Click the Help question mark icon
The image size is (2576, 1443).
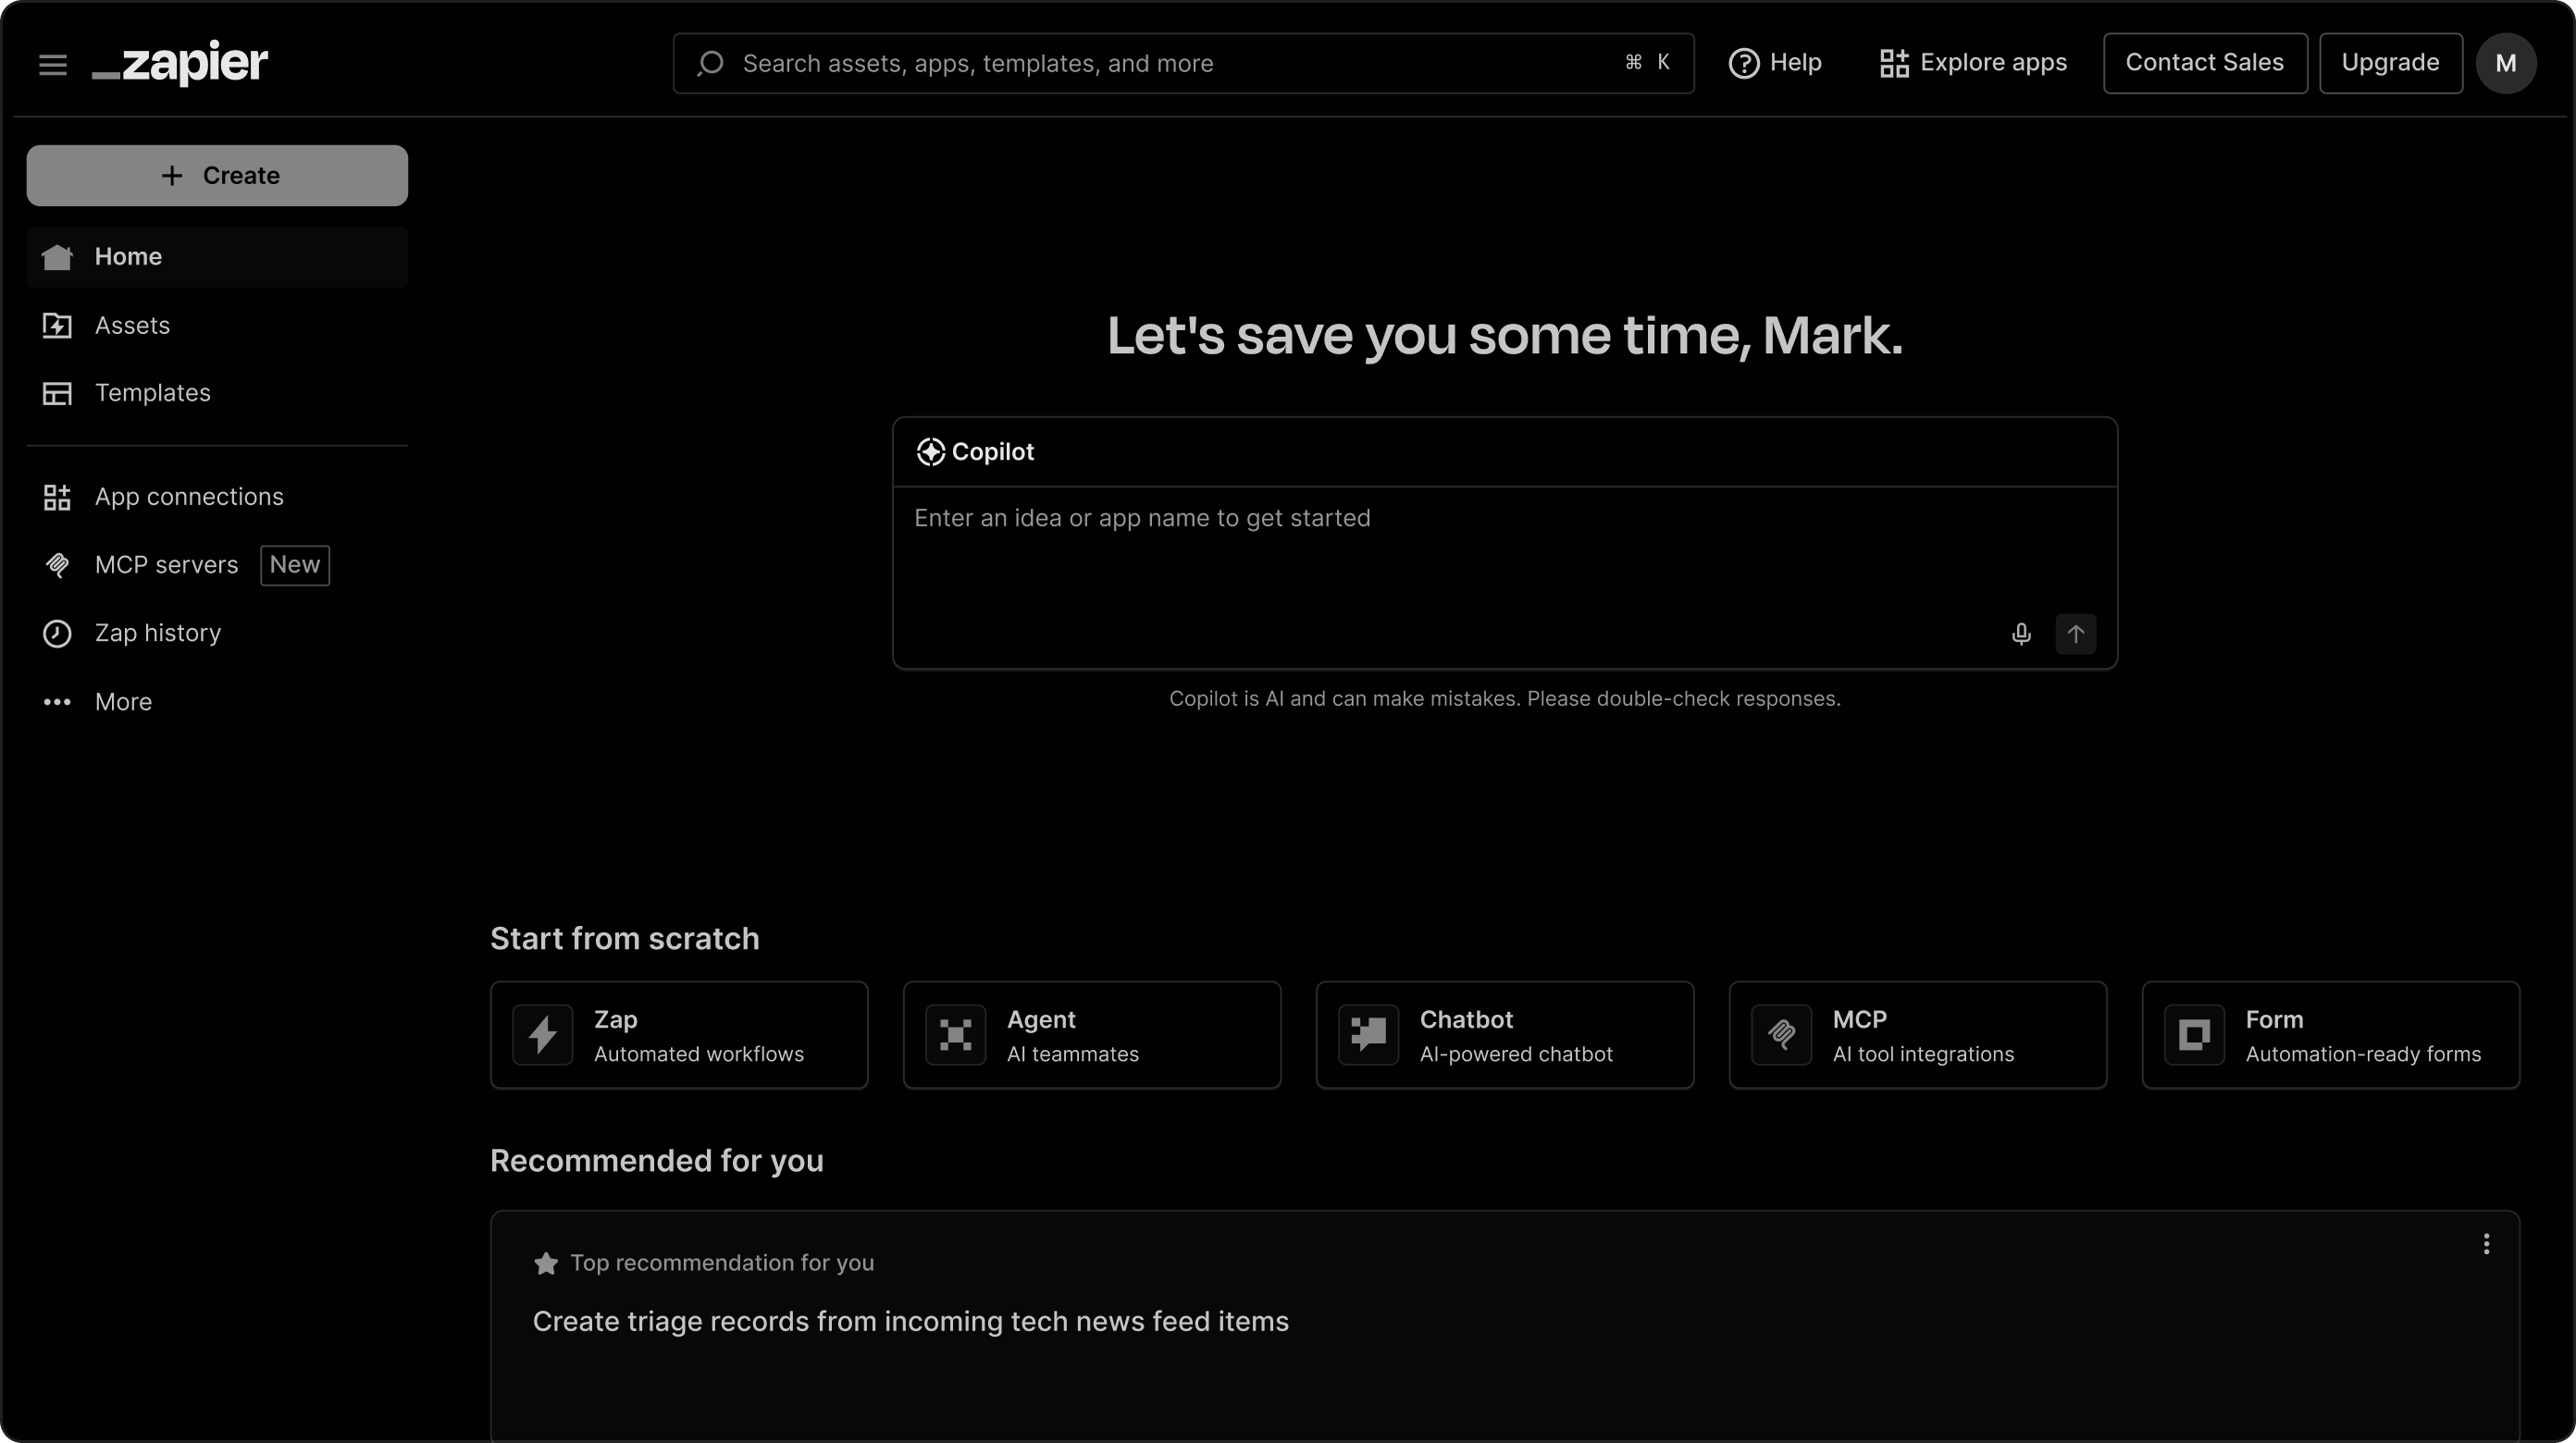[x=1743, y=63]
